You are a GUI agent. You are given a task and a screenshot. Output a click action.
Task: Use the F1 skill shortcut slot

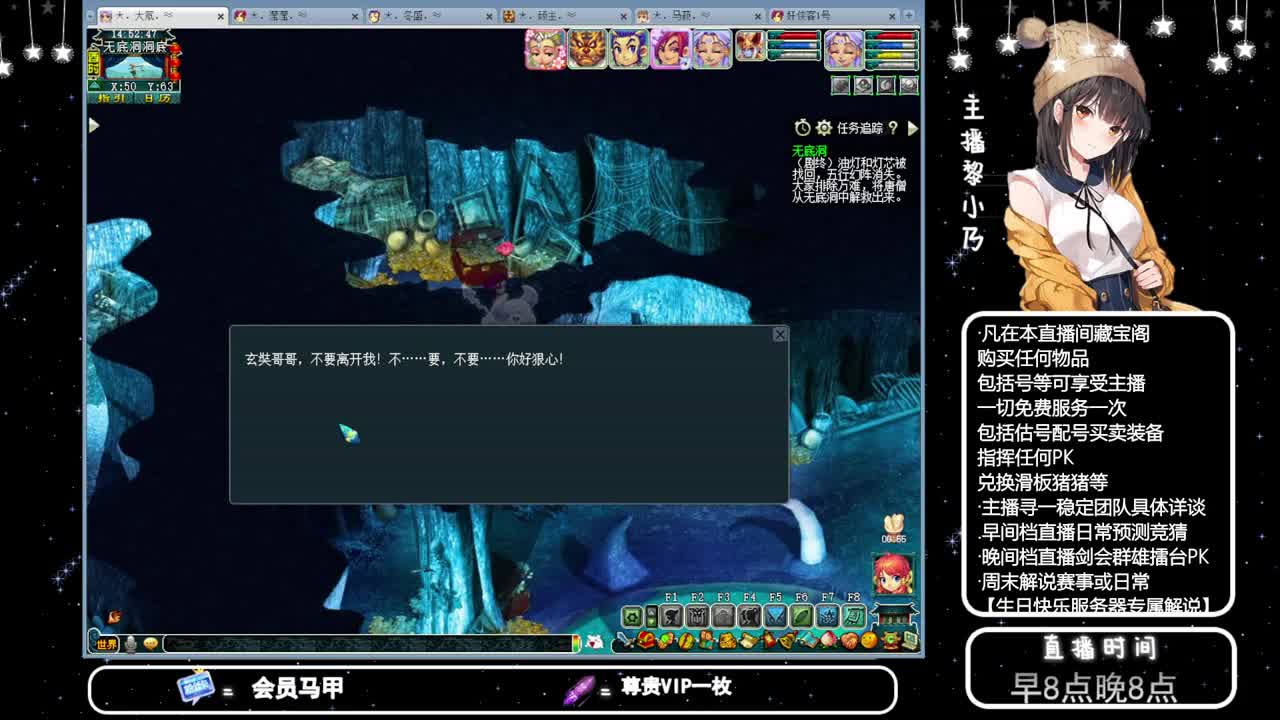pos(672,617)
